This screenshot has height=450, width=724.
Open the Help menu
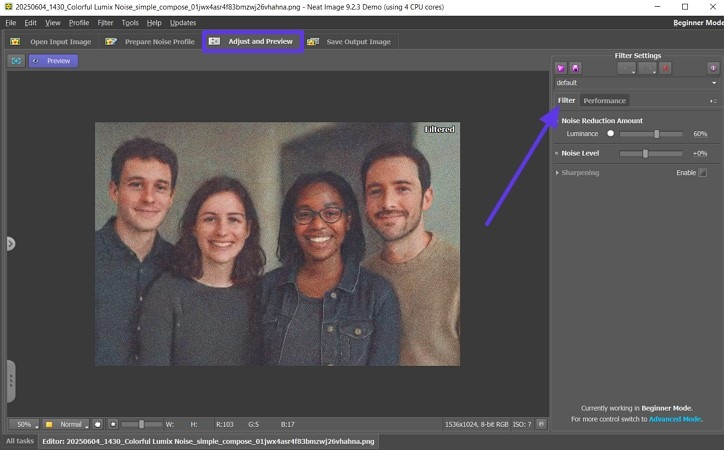(x=154, y=23)
